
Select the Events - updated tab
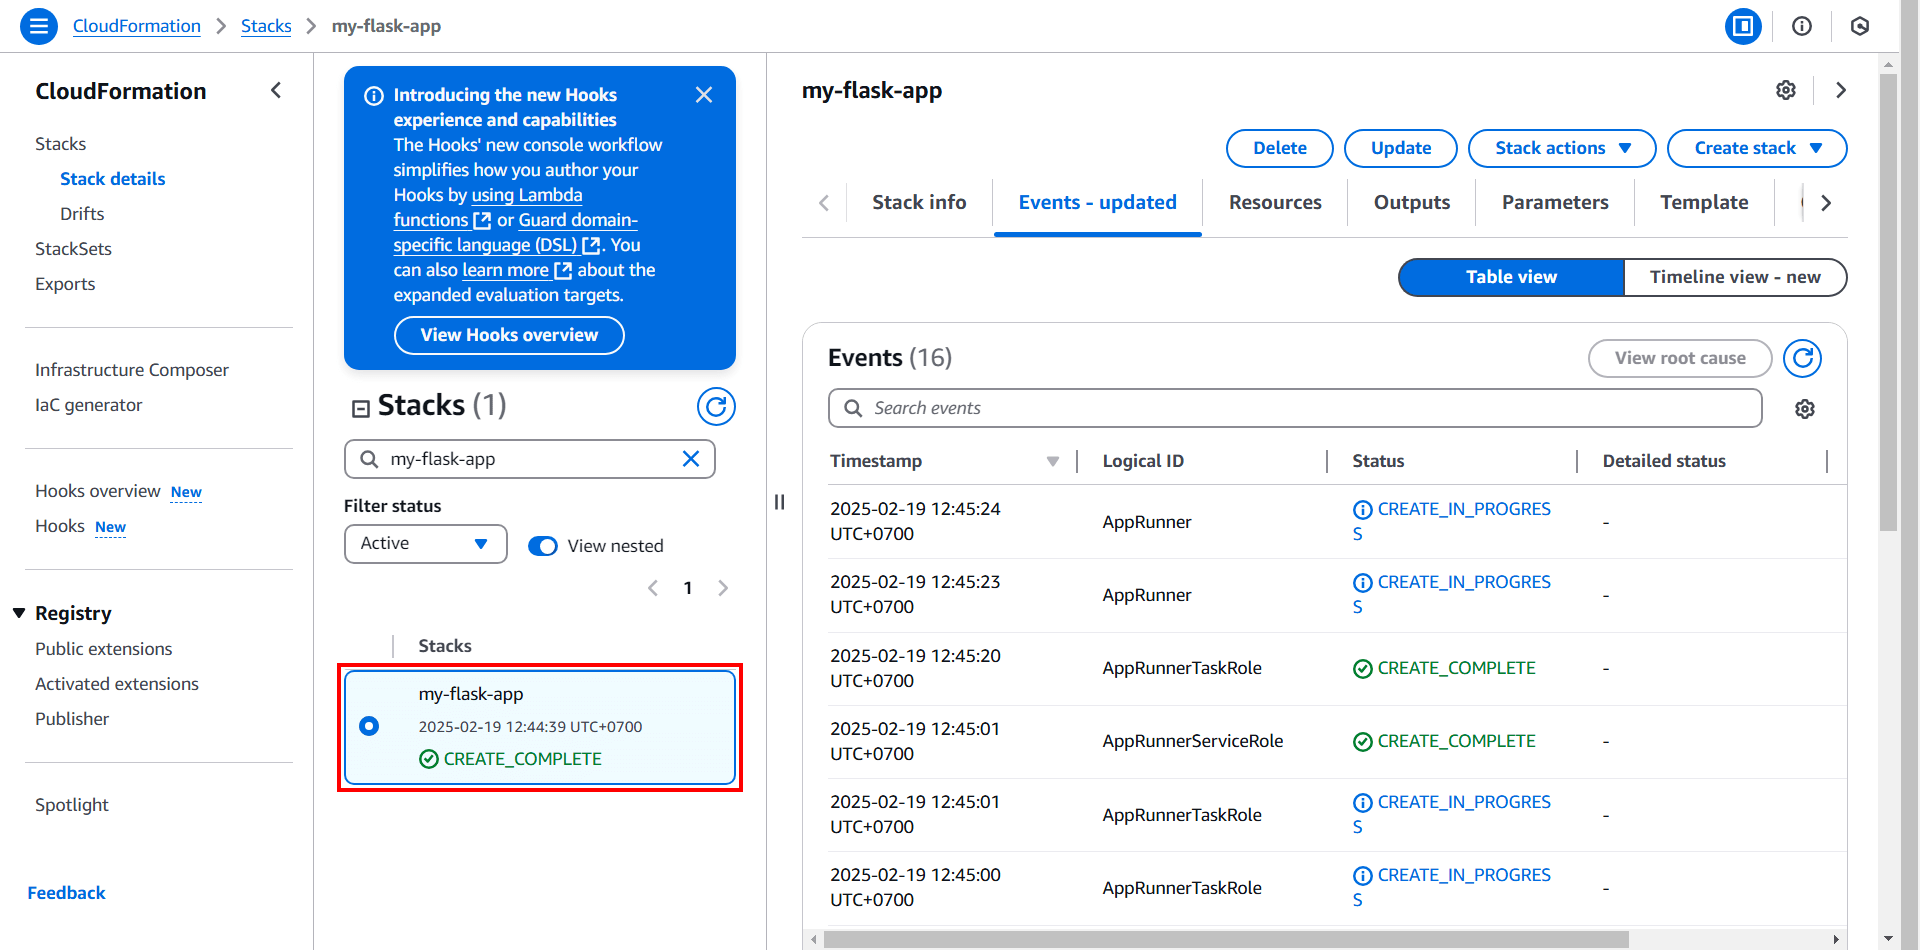point(1097,203)
